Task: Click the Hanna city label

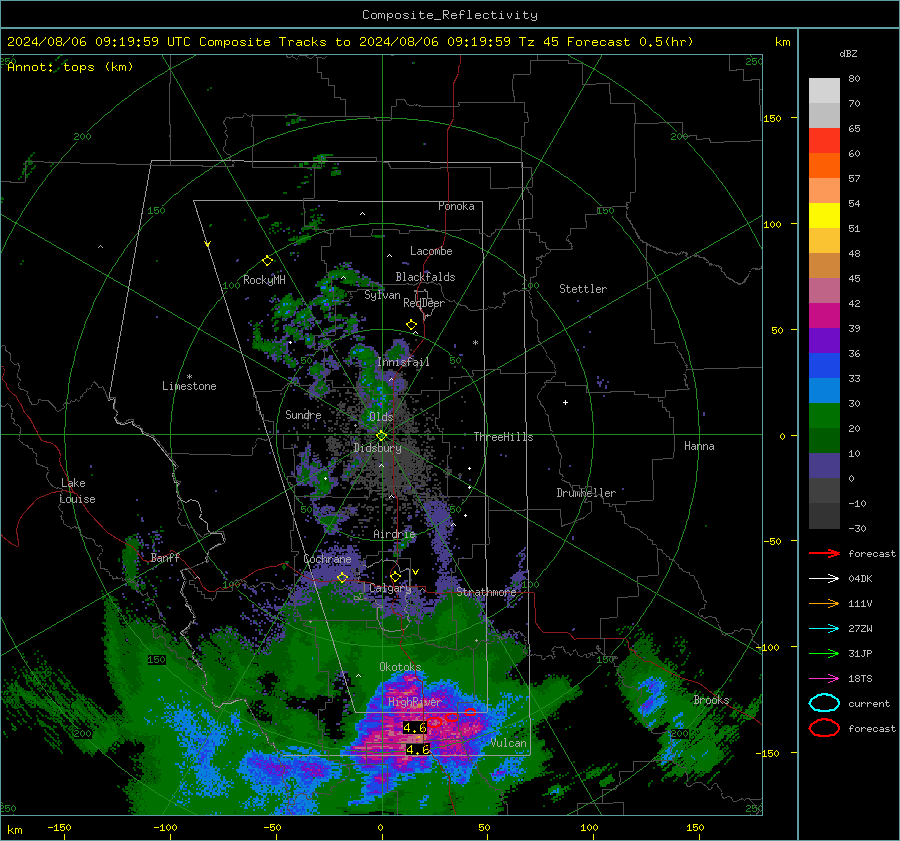Action: (699, 446)
